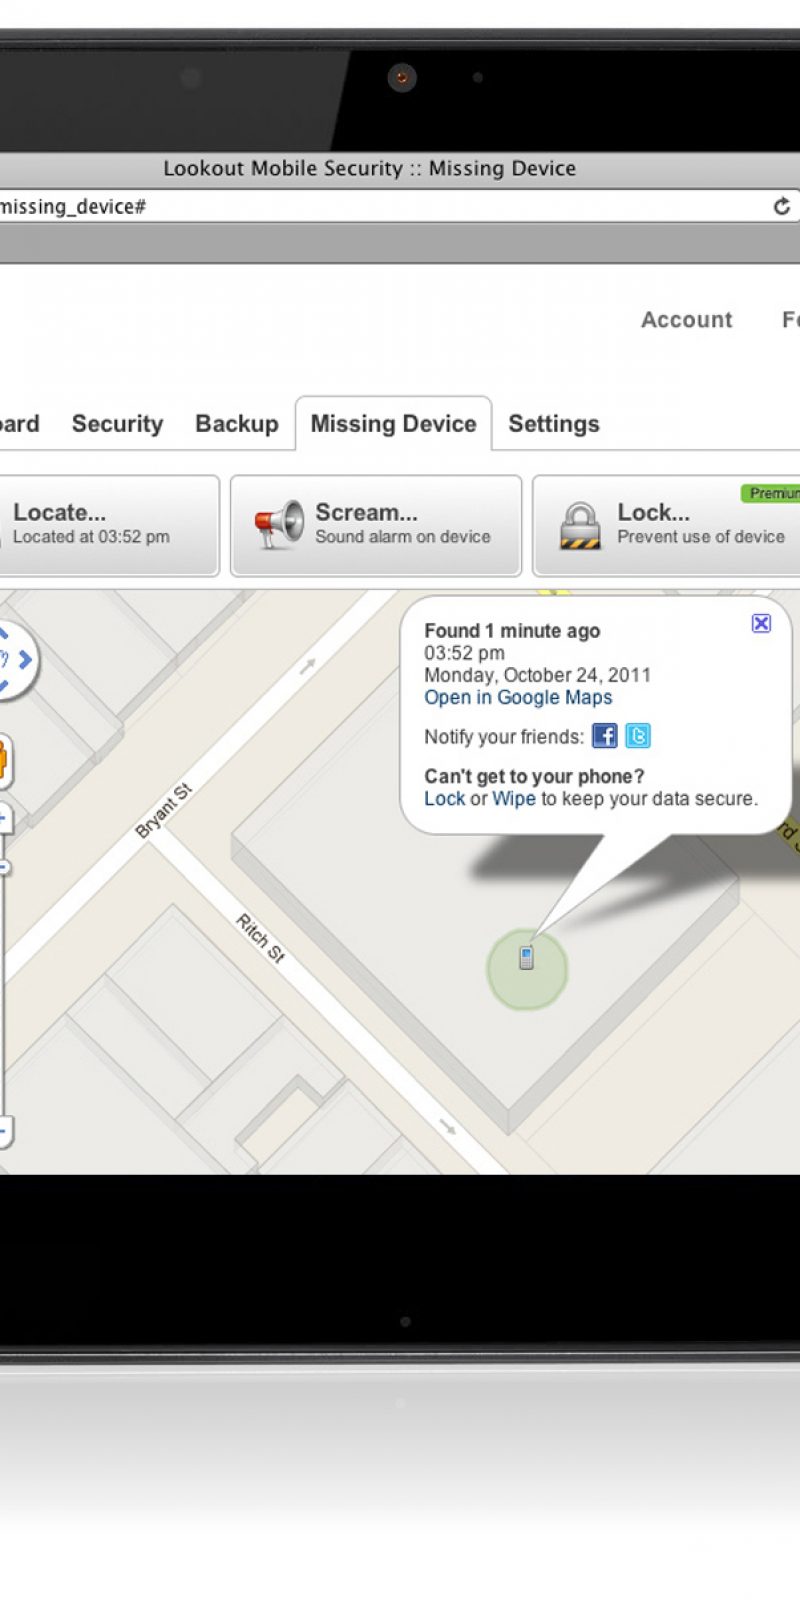This screenshot has height=1600, width=800.
Task: Switch to the Security tab
Action: pos(117,424)
